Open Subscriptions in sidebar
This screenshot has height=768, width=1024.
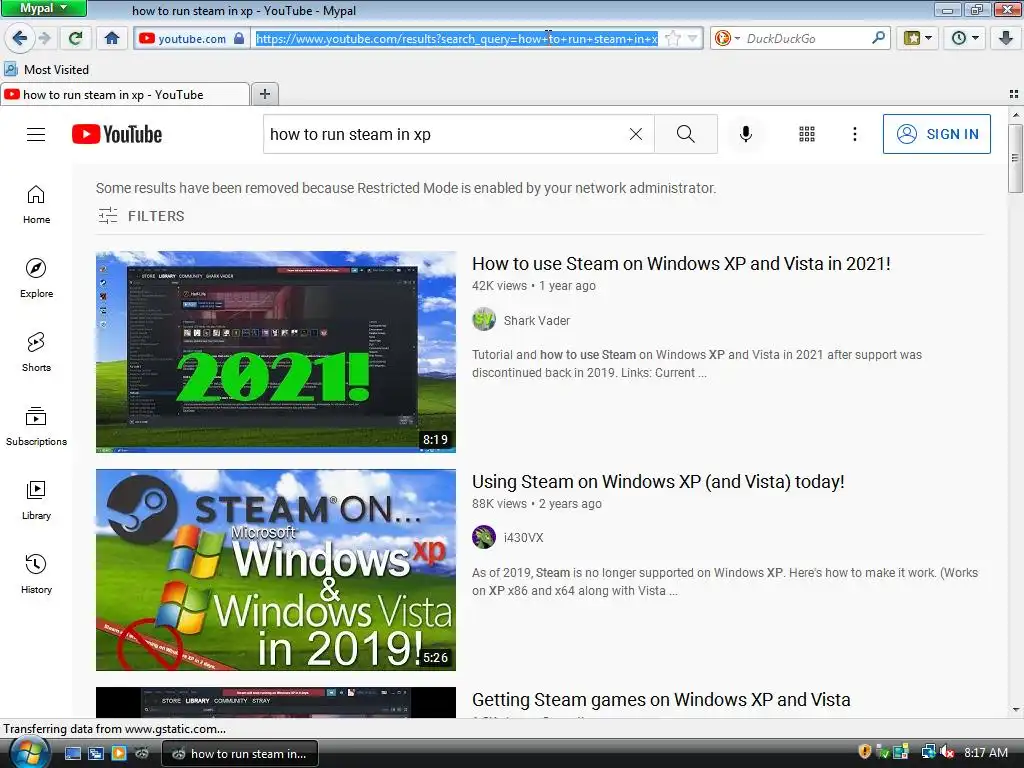36,426
